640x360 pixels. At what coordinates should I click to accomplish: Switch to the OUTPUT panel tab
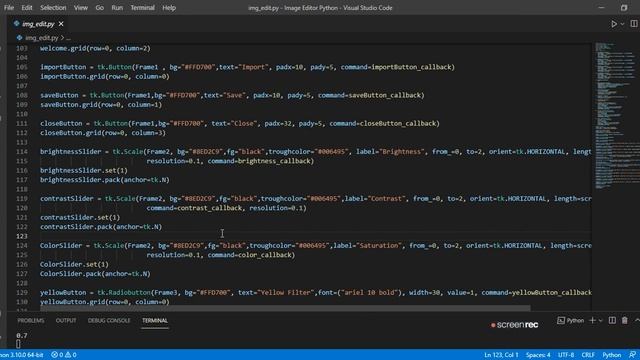click(66, 320)
